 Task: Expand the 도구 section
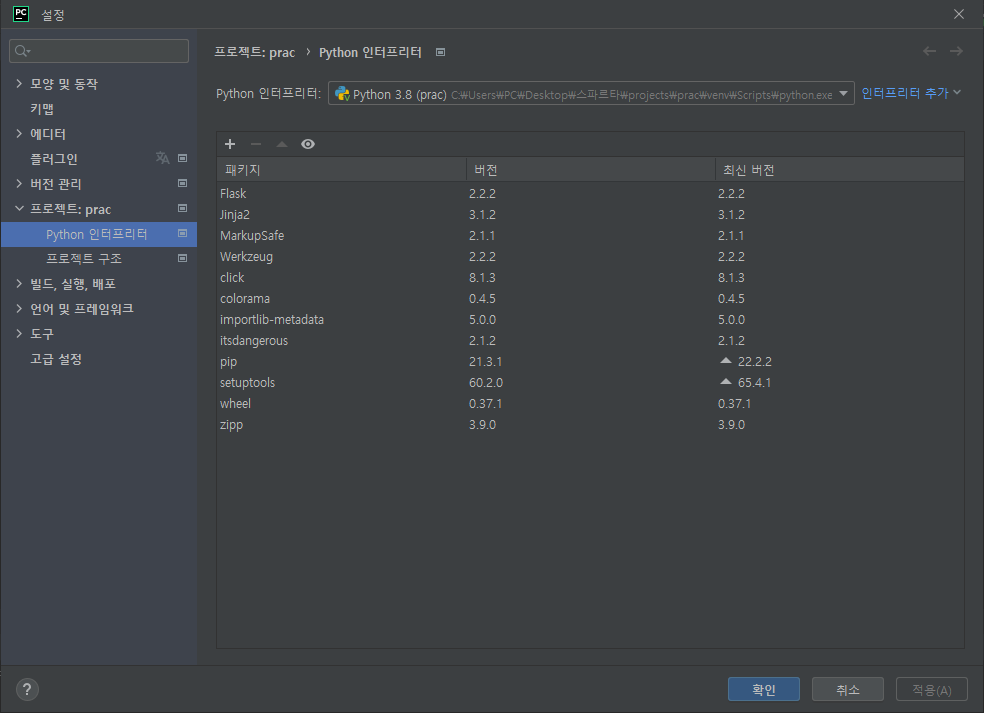click(x=19, y=333)
